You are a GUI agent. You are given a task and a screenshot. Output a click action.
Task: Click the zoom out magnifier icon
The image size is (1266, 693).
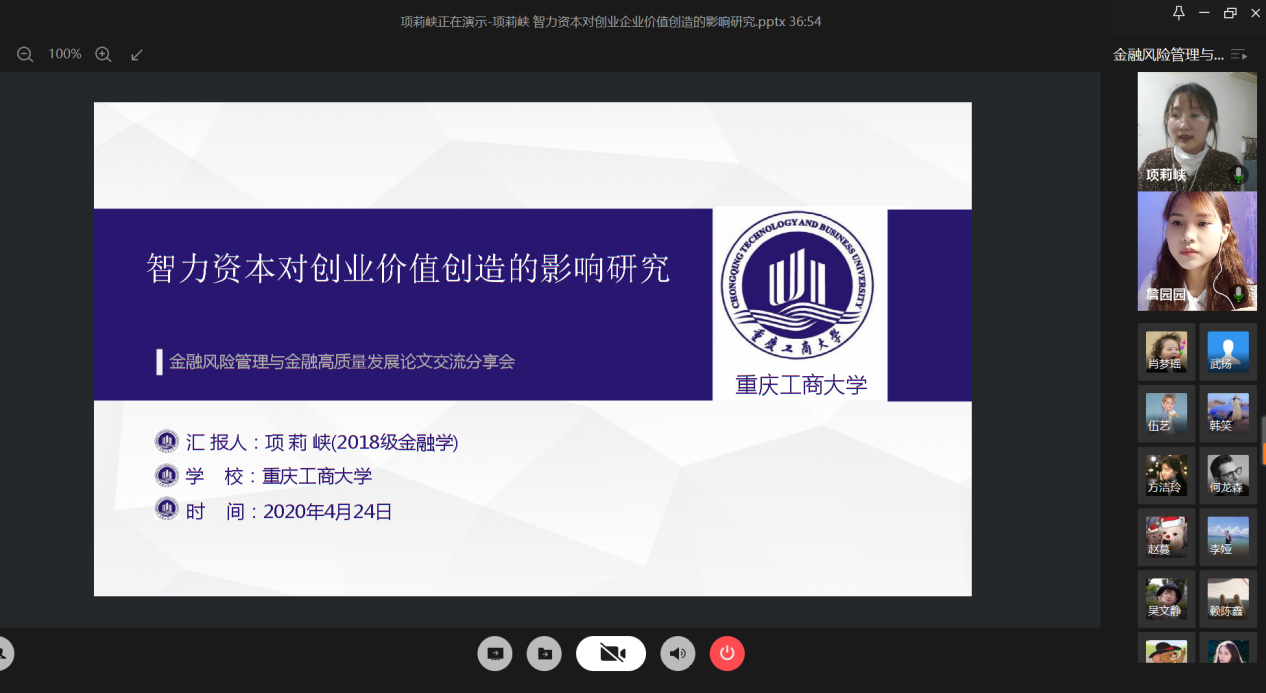(25, 54)
